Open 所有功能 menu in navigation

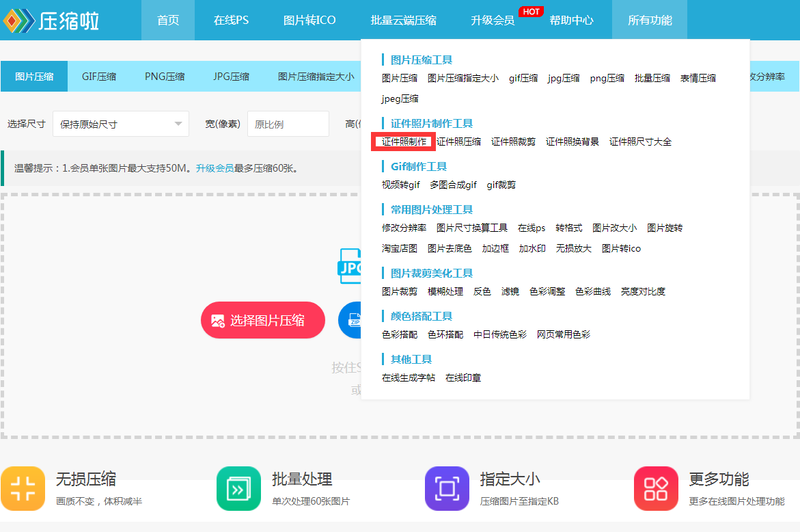(x=649, y=20)
